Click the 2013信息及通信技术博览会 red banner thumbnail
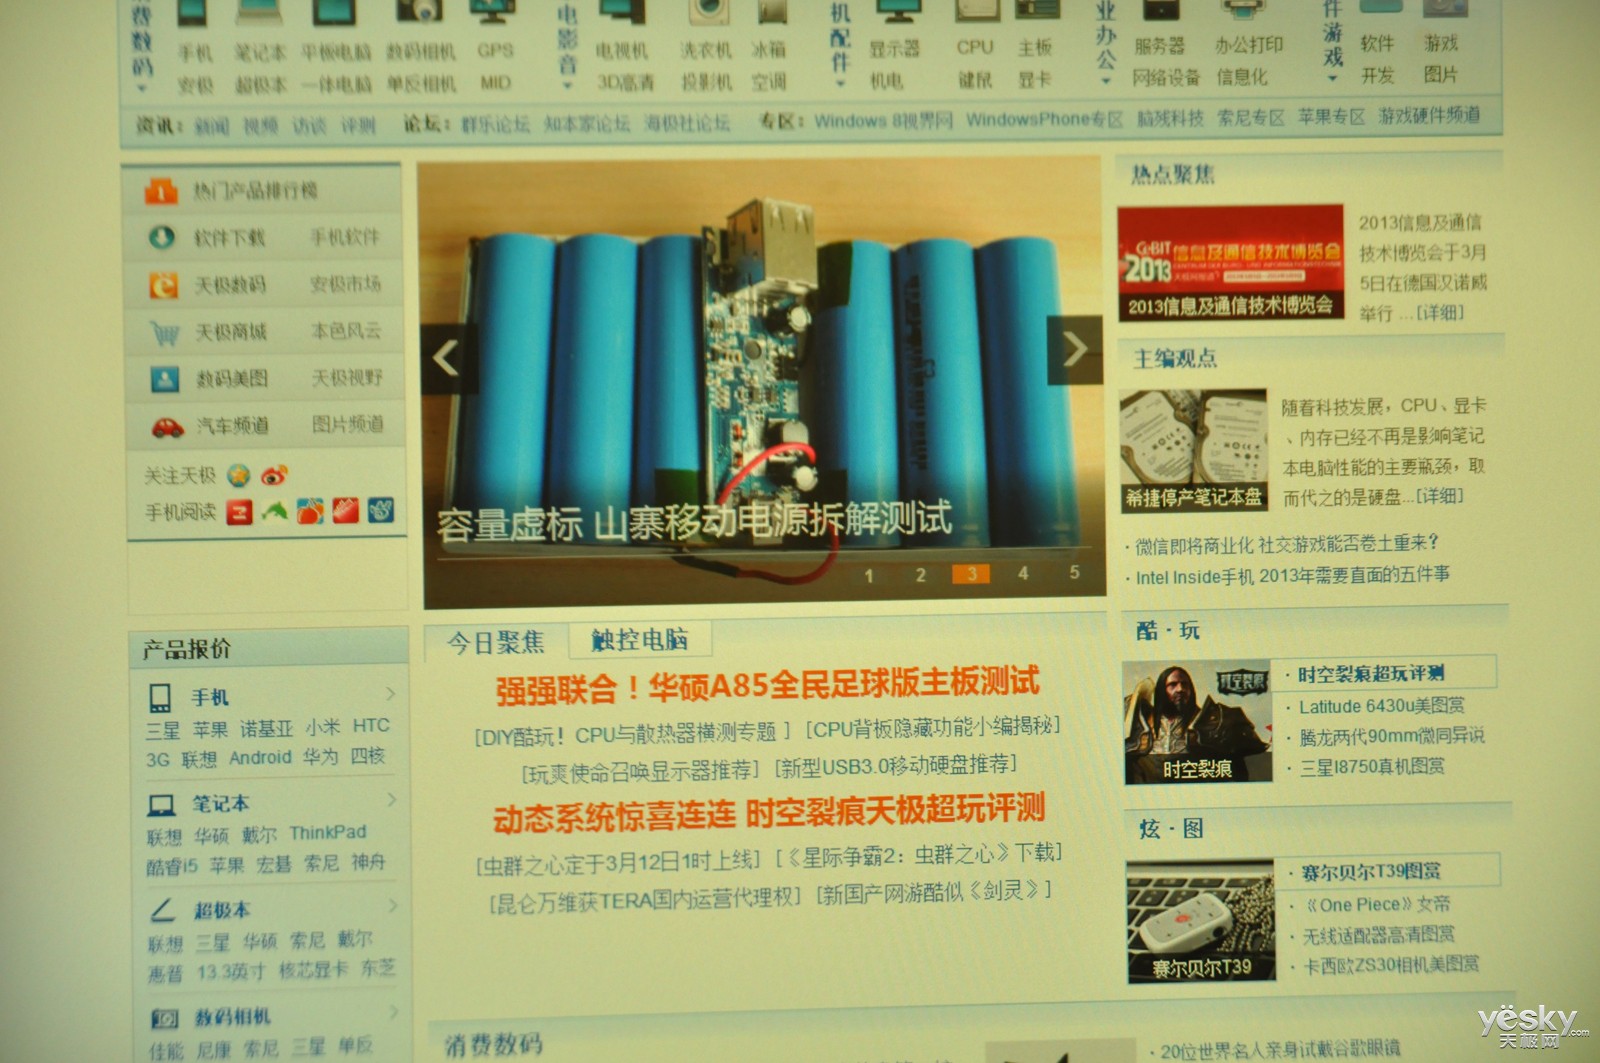The image size is (1600, 1063). pyautogui.click(x=1230, y=264)
